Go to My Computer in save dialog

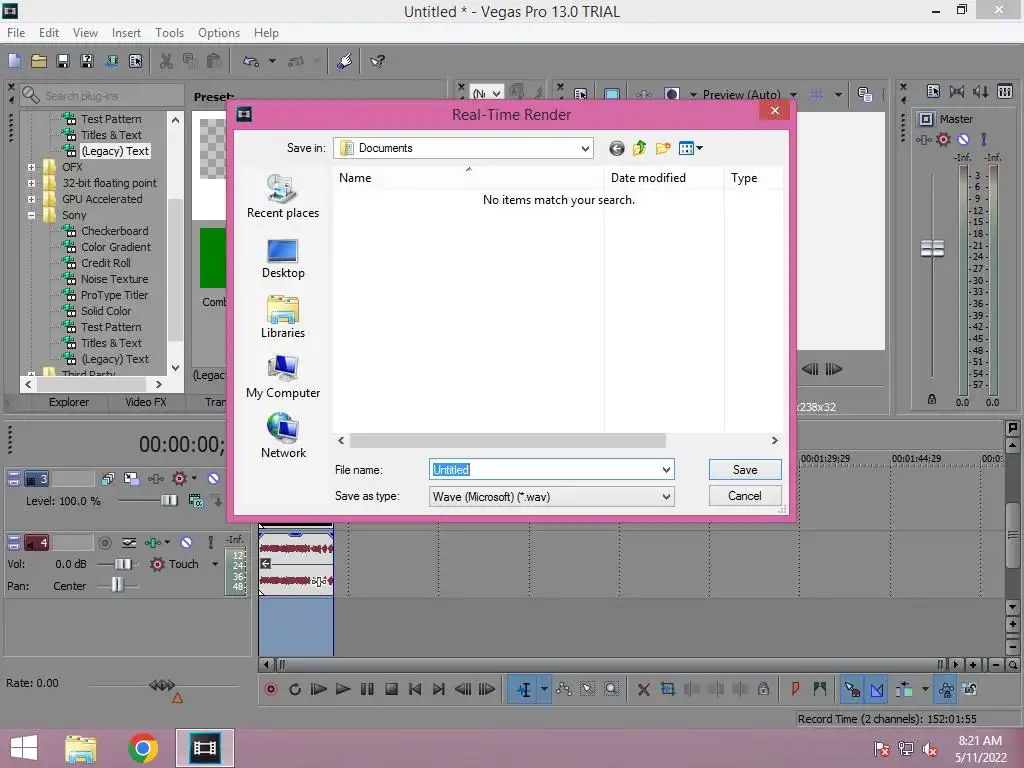click(x=283, y=377)
